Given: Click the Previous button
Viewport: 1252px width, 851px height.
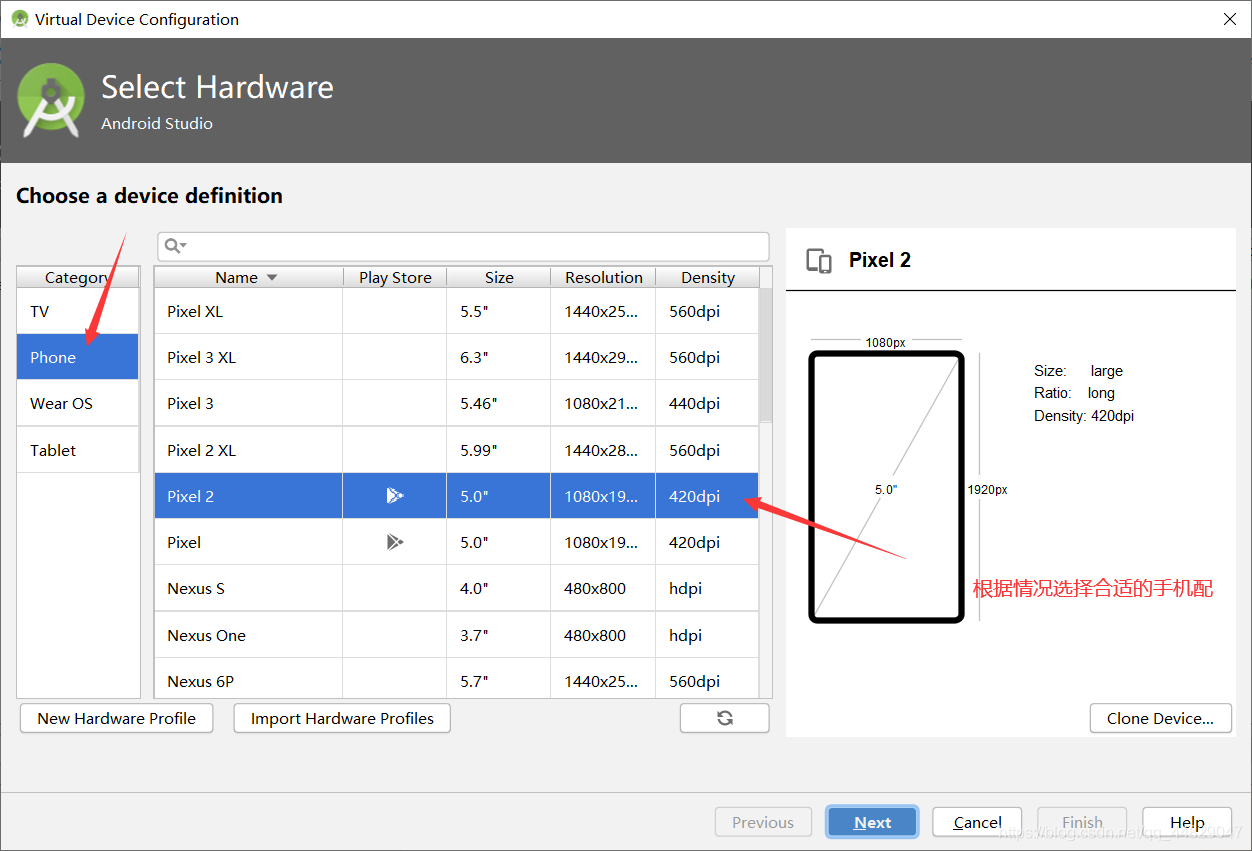Looking at the screenshot, I should (762, 822).
